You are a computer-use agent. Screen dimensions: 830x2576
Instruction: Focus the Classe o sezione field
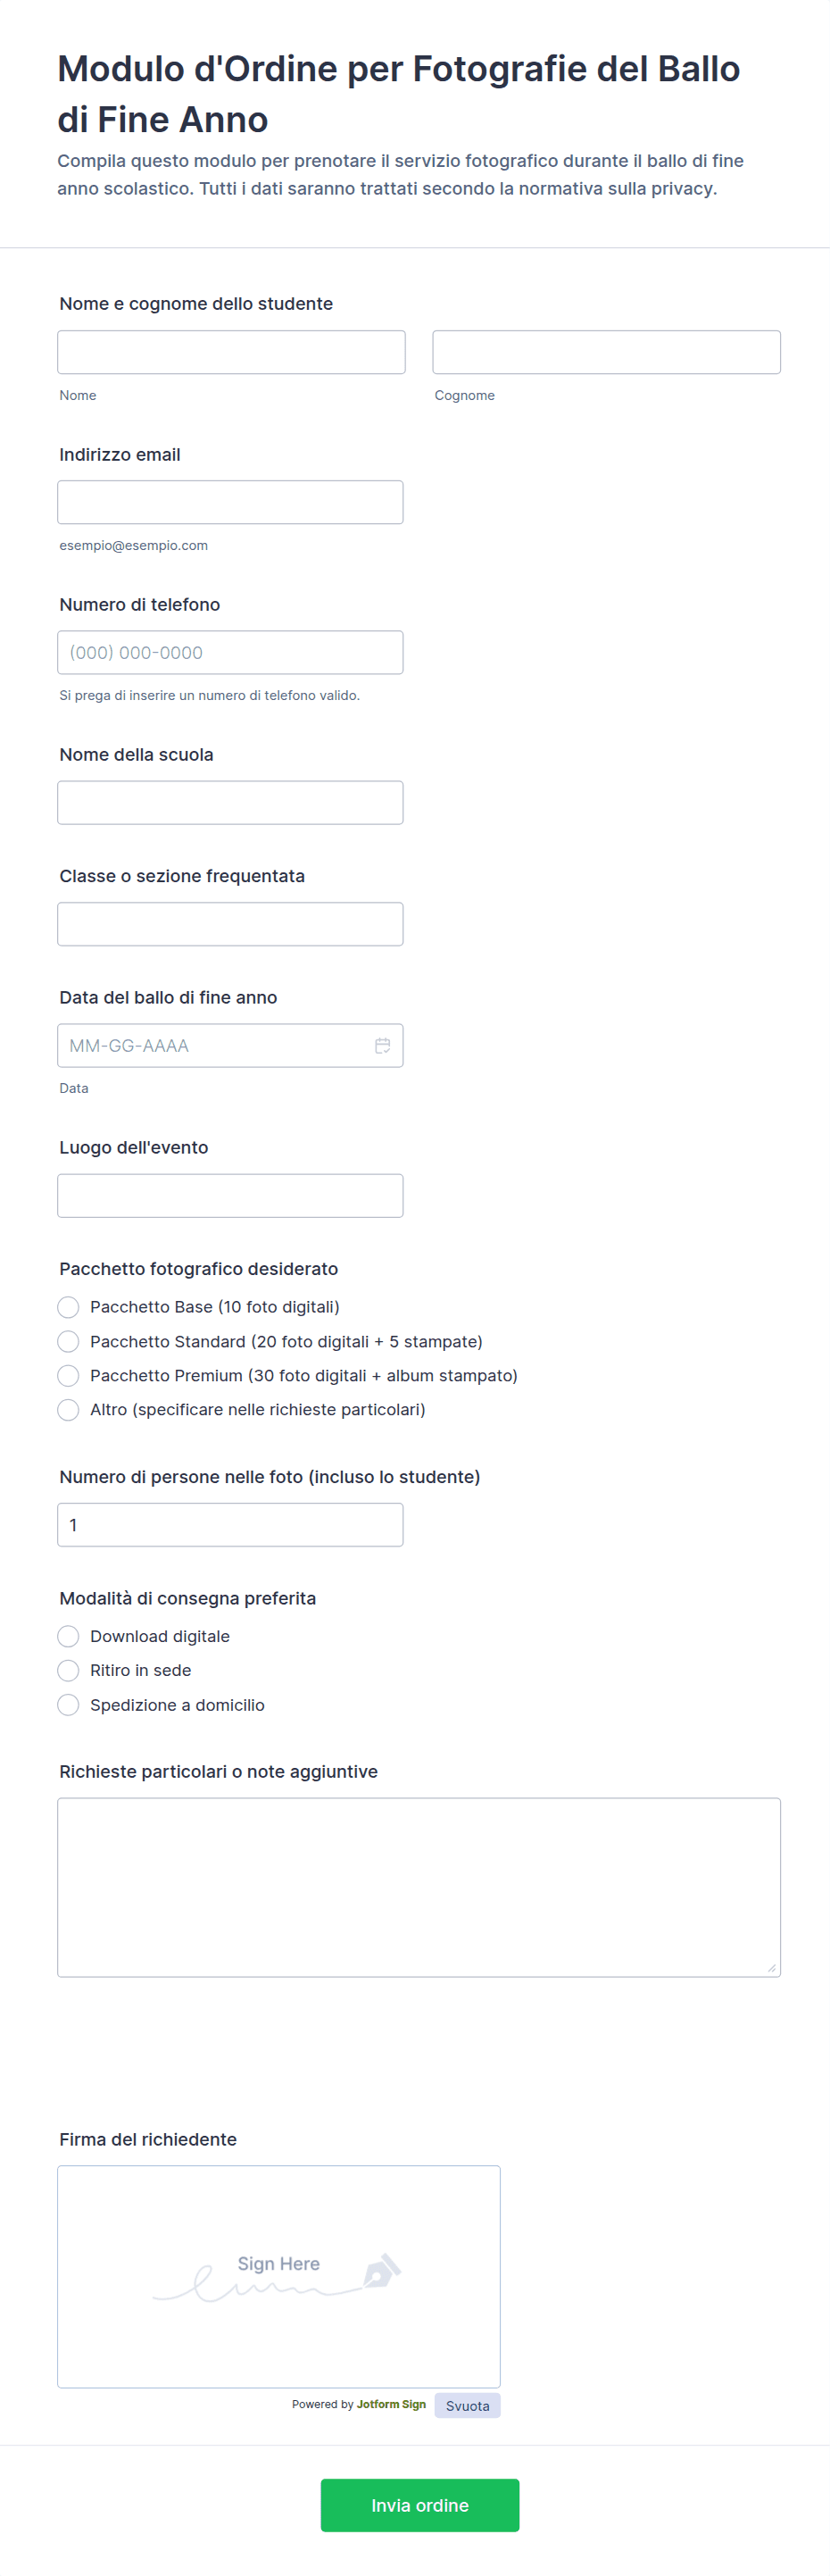click(230, 924)
